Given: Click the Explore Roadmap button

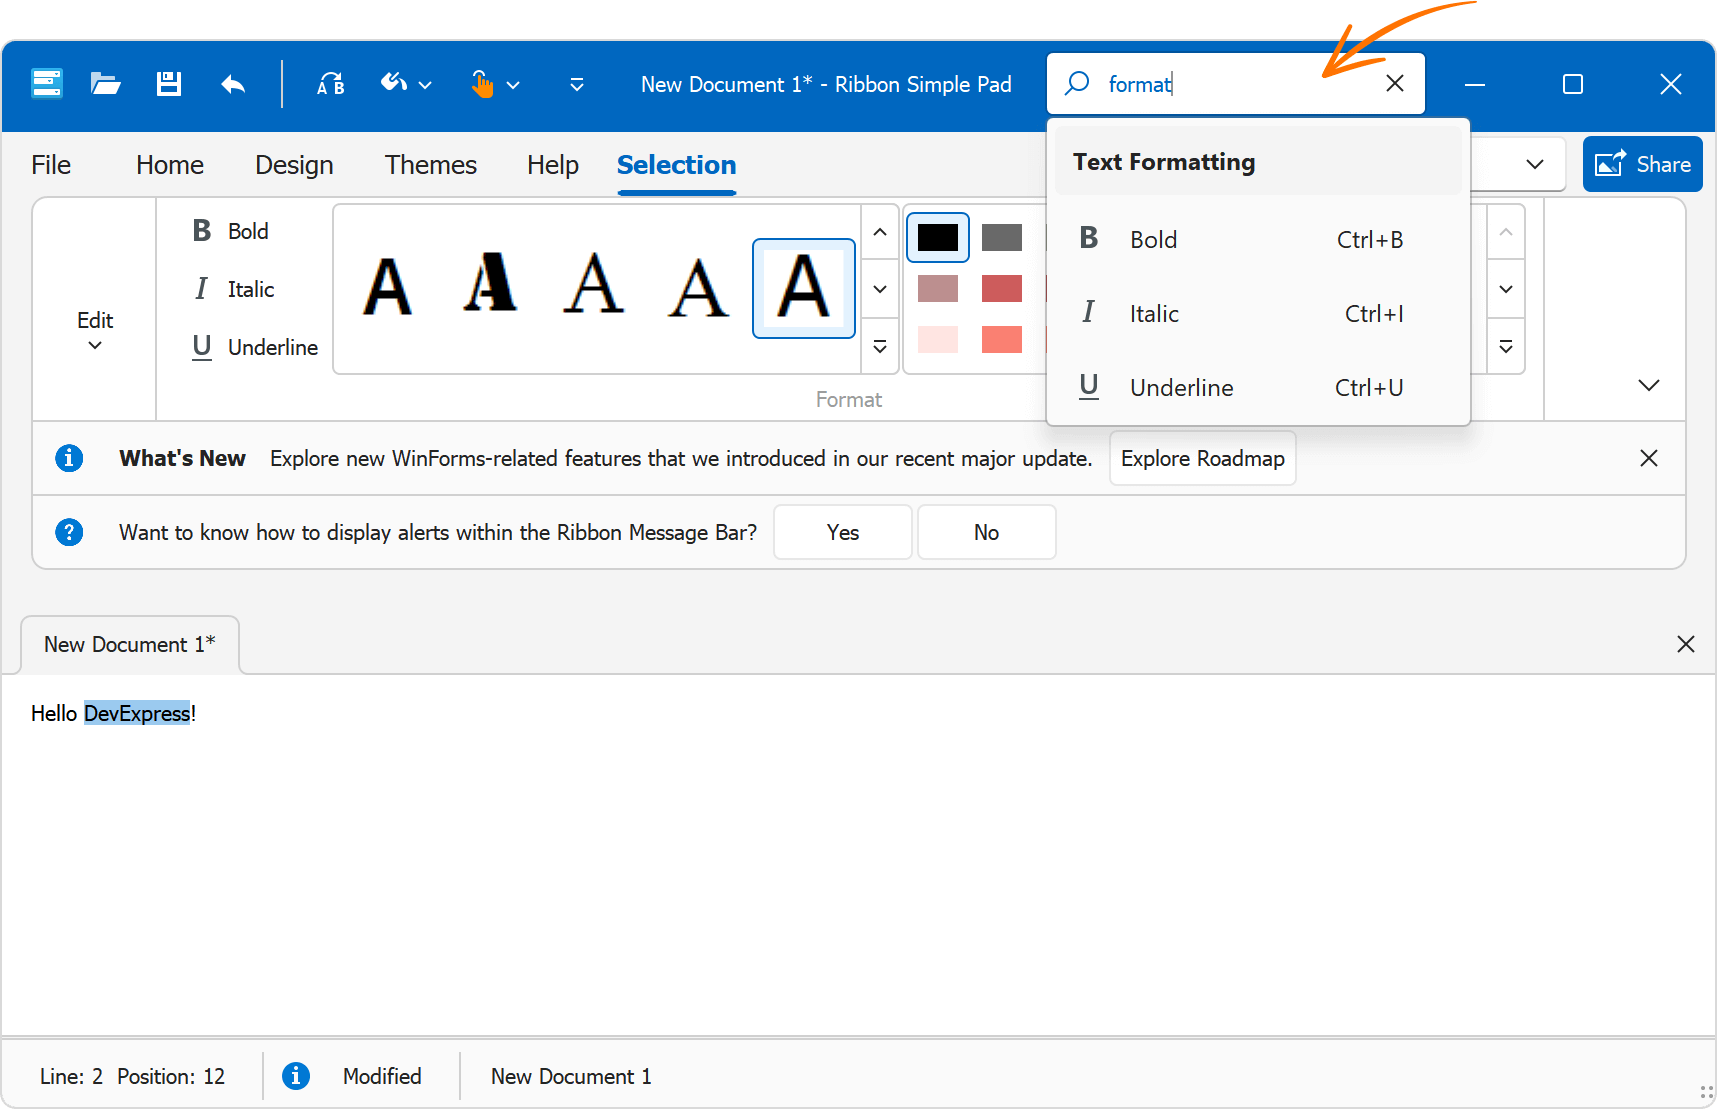Looking at the screenshot, I should [1202, 458].
